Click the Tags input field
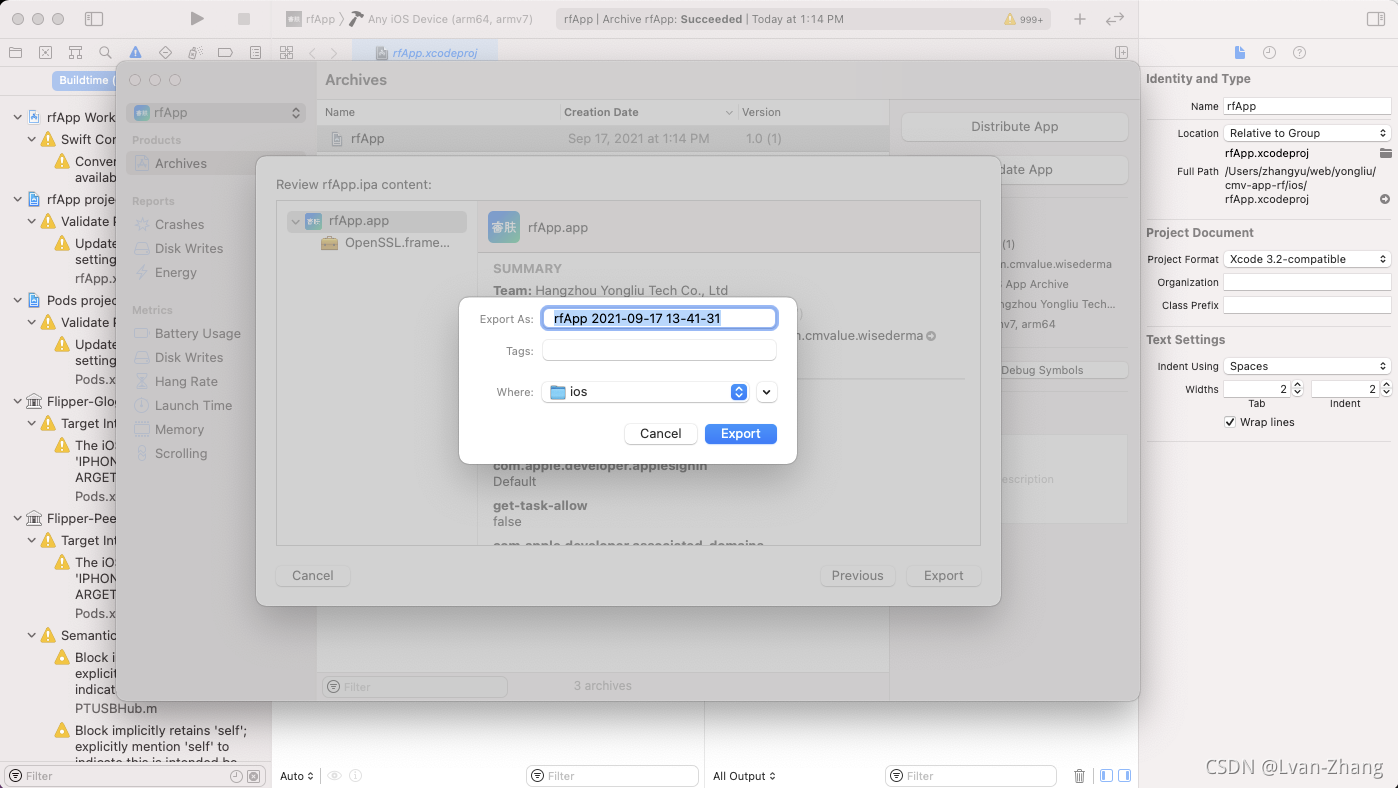Screen dimensions: 1398x788 pyautogui.click(x=659, y=351)
